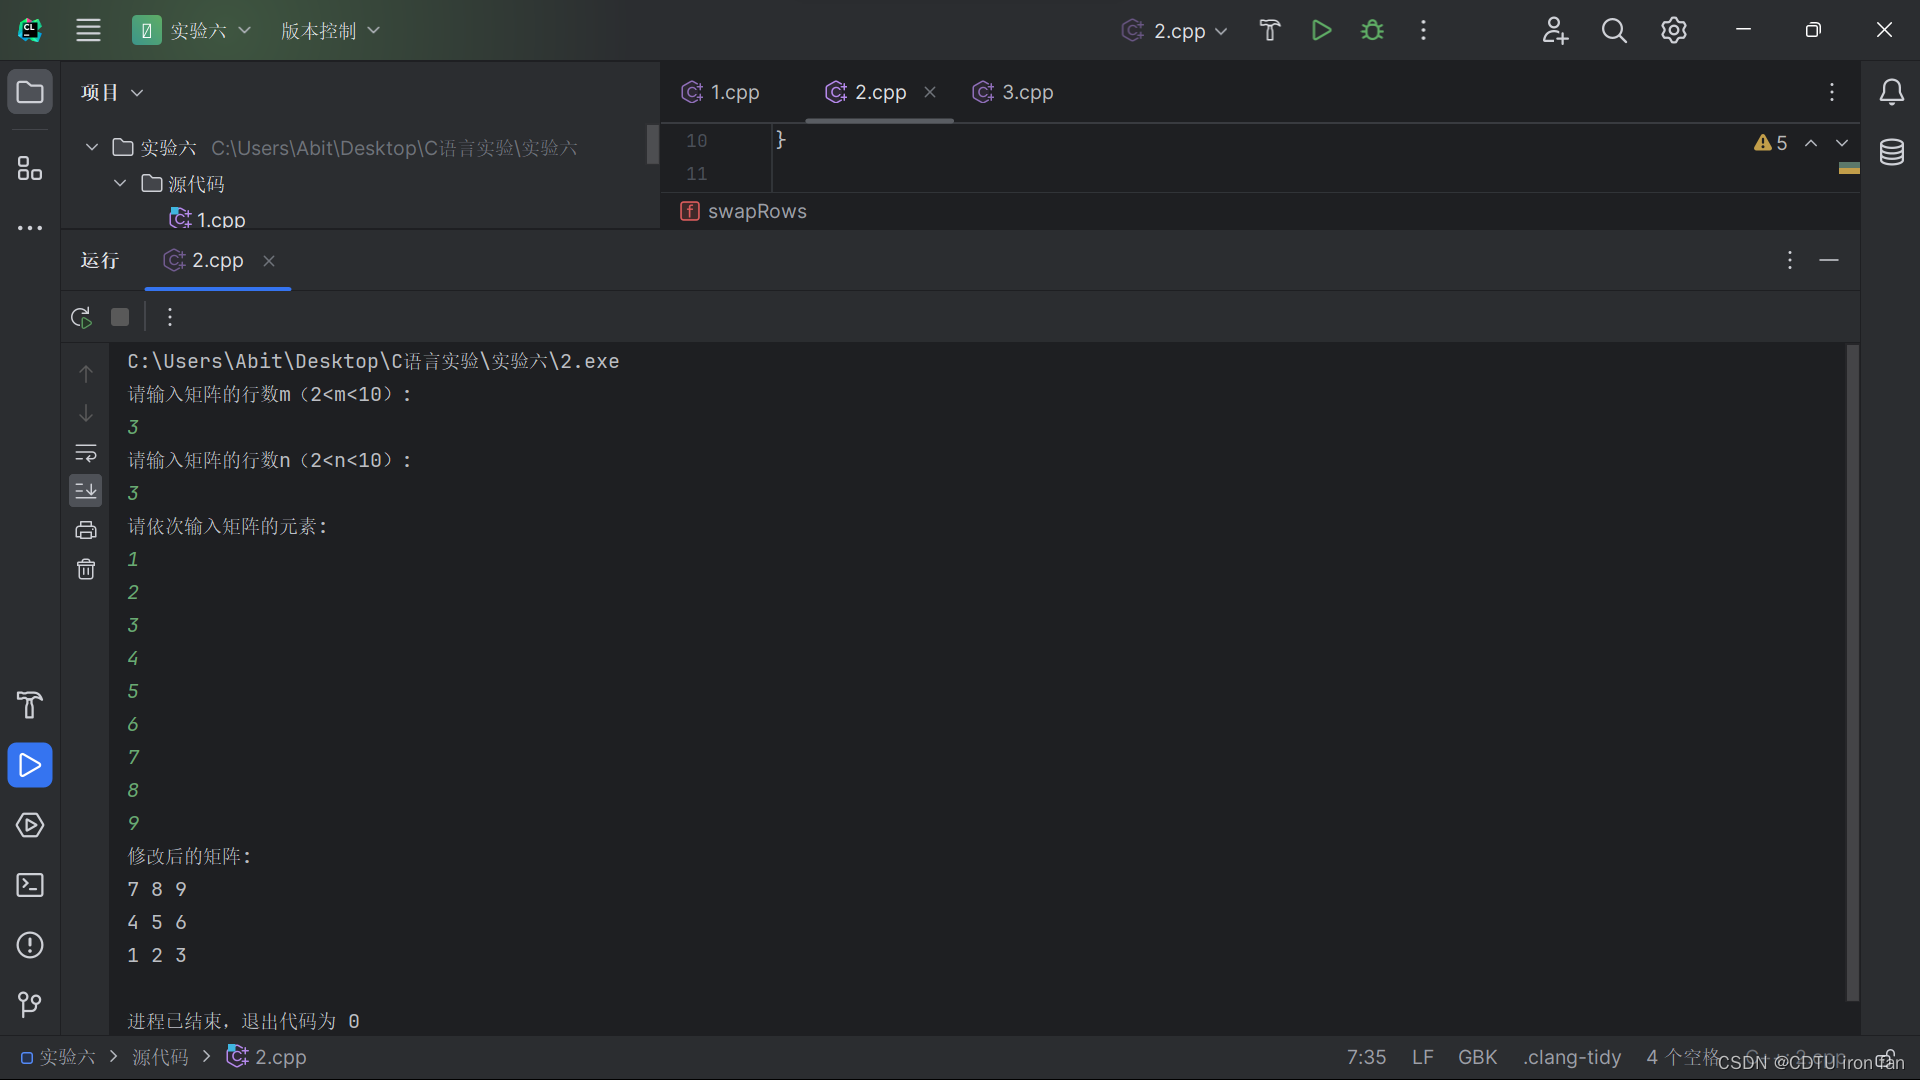Screen dimensions: 1920x1080
Task: Click the Build hammer icon in top toolbar
Action: (1269, 30)
